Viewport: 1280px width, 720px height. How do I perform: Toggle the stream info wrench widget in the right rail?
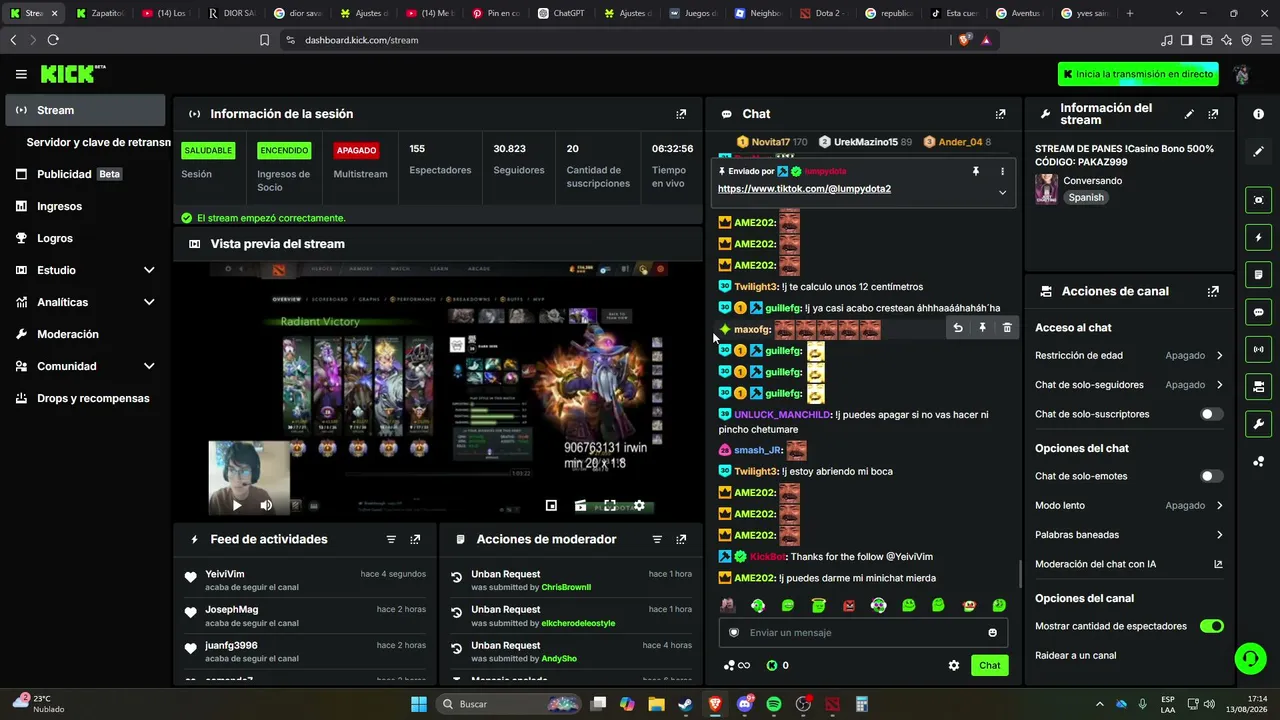(x=1258, y=424)
